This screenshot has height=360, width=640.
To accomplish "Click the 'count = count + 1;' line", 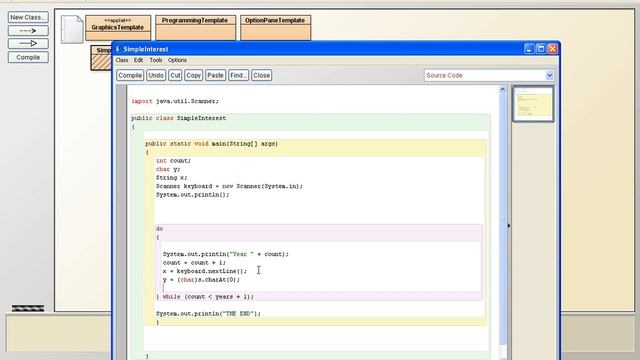I will tap(194, 262).
